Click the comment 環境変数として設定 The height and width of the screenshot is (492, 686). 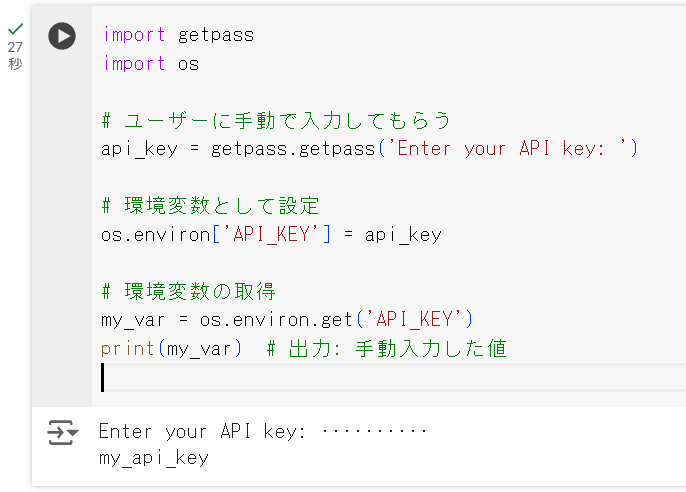pyautogui.click(x=210, y=206)
